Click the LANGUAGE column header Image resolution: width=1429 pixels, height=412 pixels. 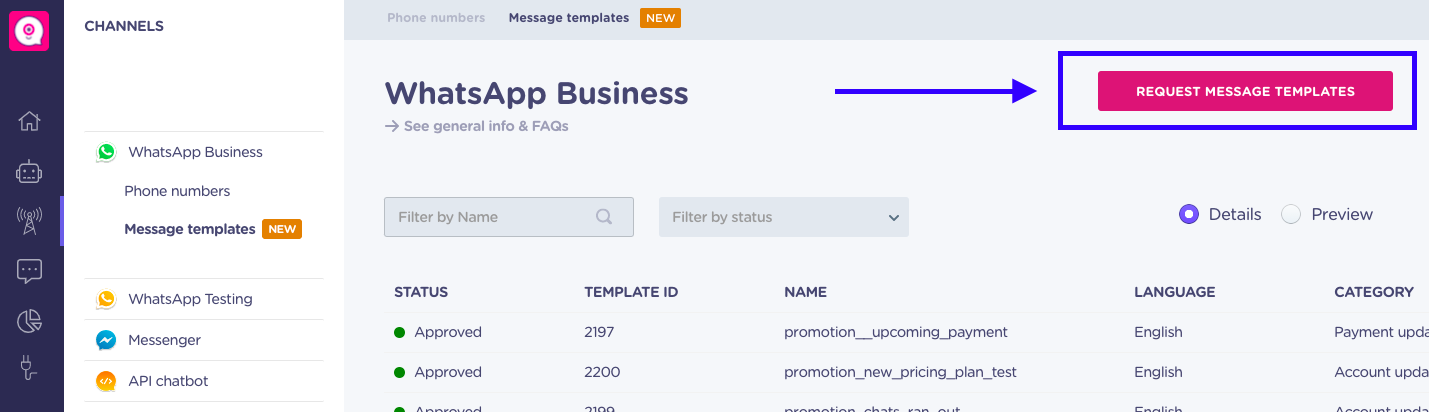click(1174, 292)
